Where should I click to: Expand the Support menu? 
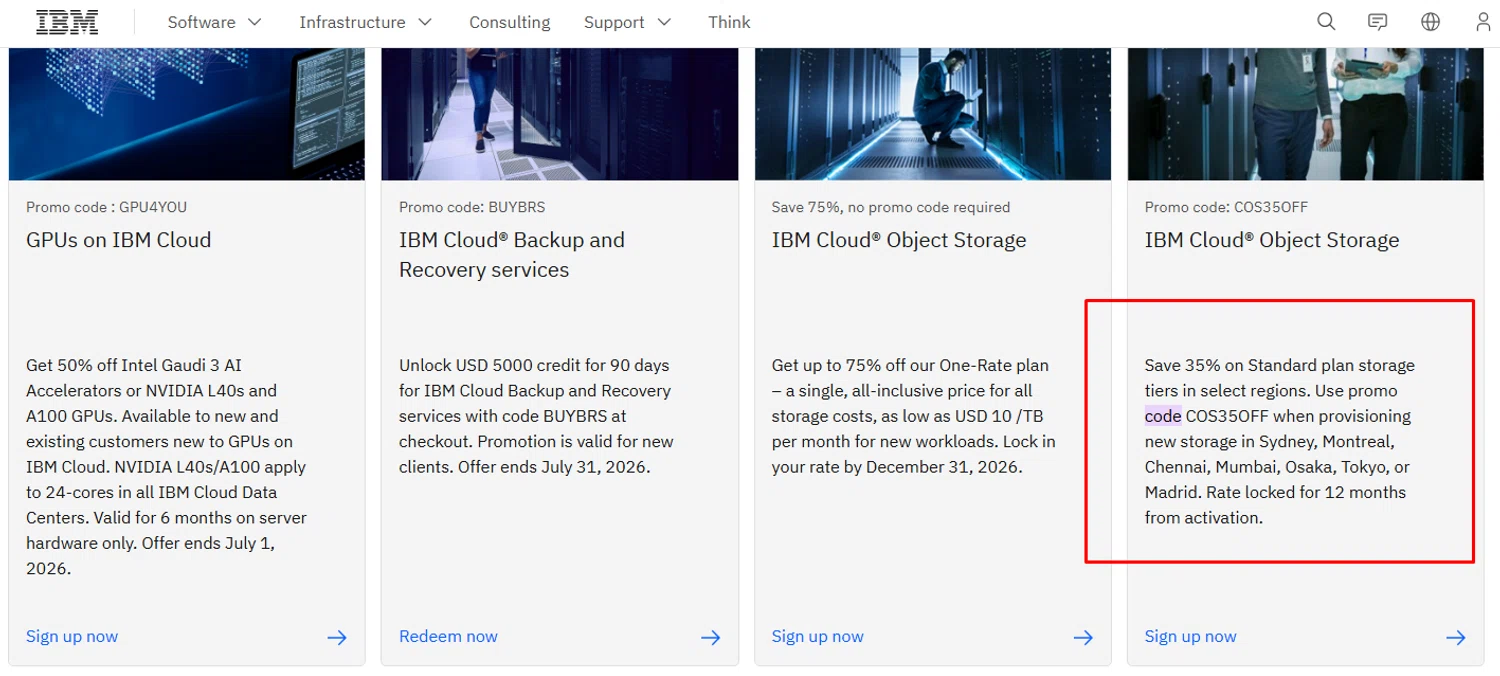pyautogui.click(x=627, y=22)
